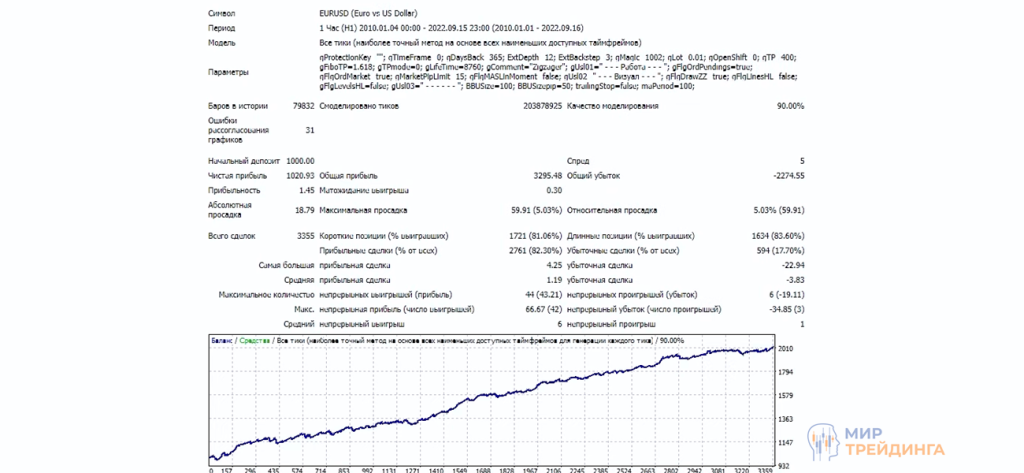The image size is (1024, 473).
Task: Click the Баров в истории value 79832
Action: pyautogui.click(x=303, y=105)
